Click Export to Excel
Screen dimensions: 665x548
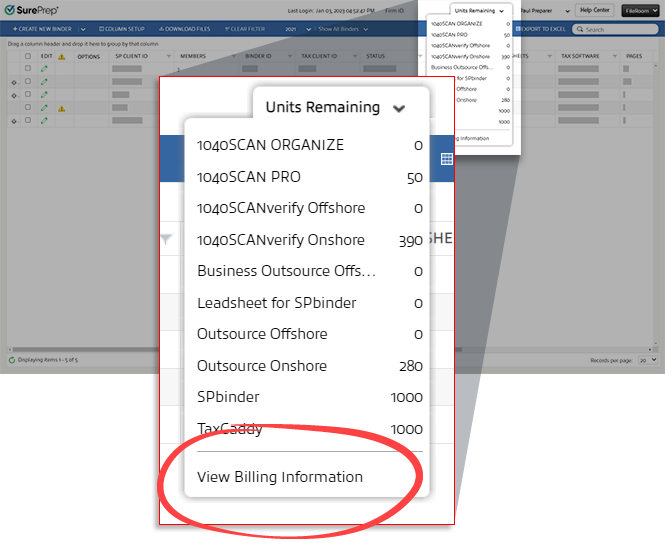(x=541, y=29)
